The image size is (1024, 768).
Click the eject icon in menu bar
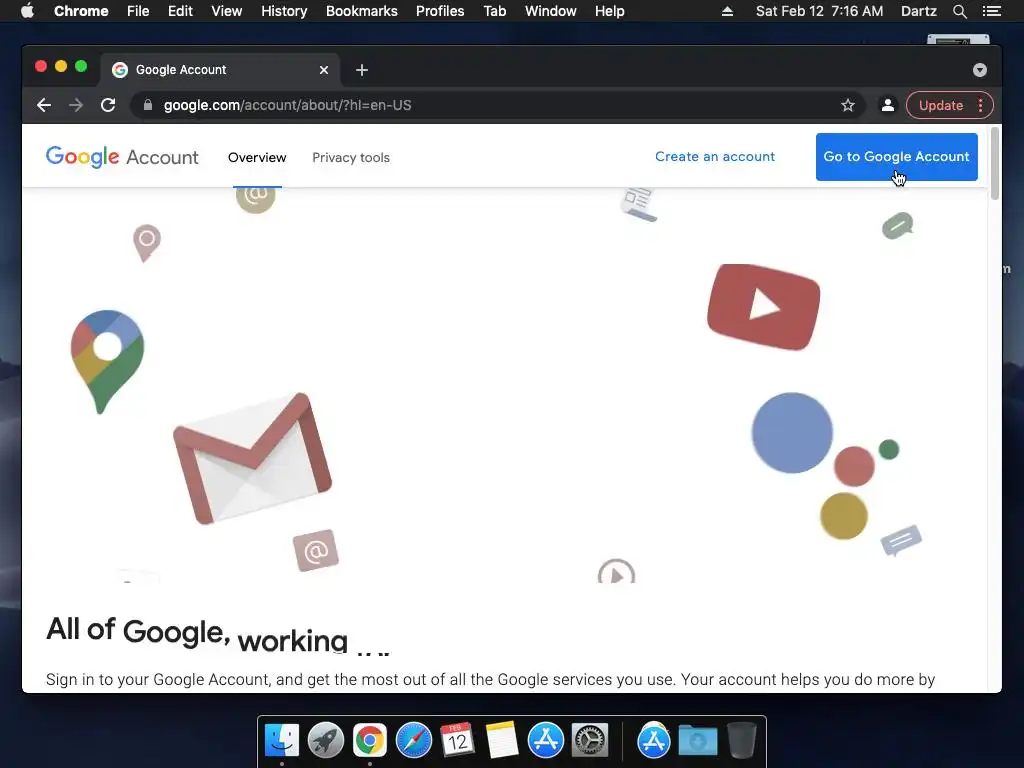(727, 11)
